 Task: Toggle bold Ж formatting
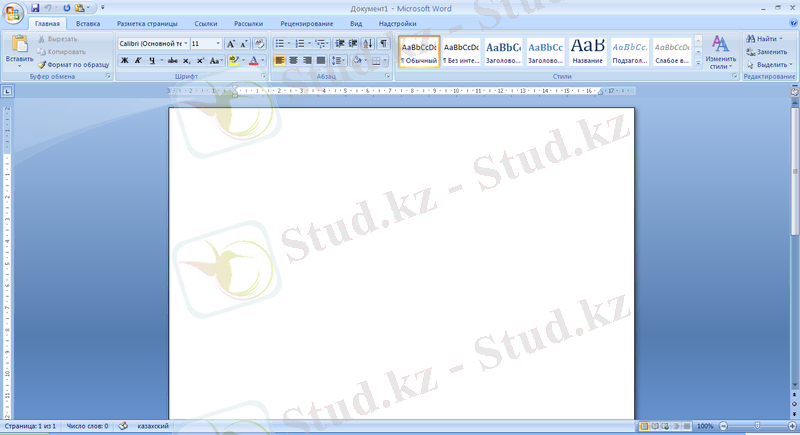click(x=124, y=60)
